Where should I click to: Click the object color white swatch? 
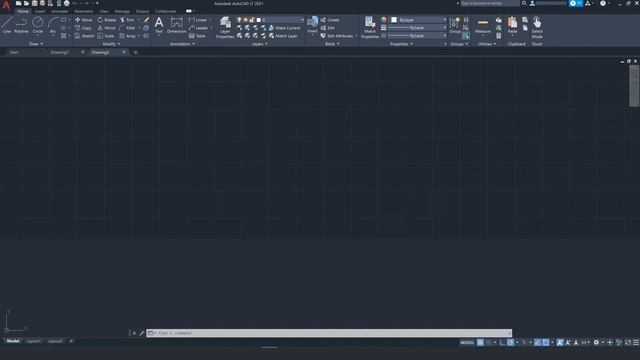click(394, 20)
